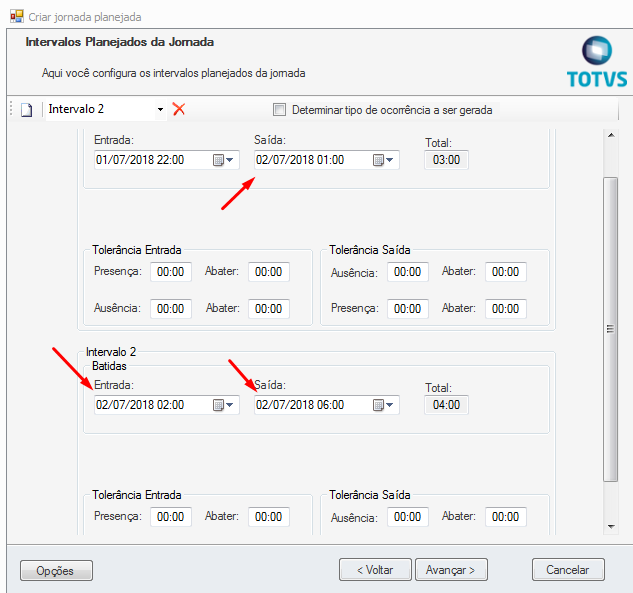The width and height of the screenshot is (633, 593).
Task: Click the toolbar grip handle
Action: point(11,109)
